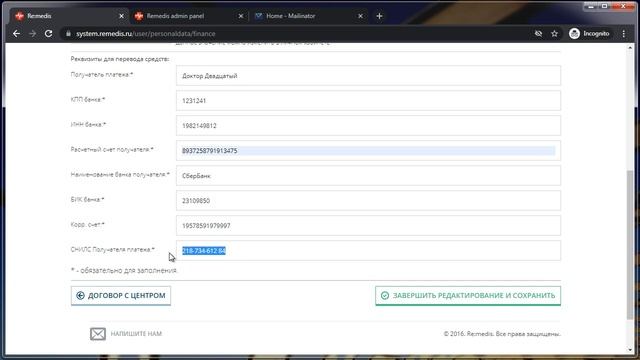Open a new browser tab
This screenshot has width=640, height=360.
point(380,16)
